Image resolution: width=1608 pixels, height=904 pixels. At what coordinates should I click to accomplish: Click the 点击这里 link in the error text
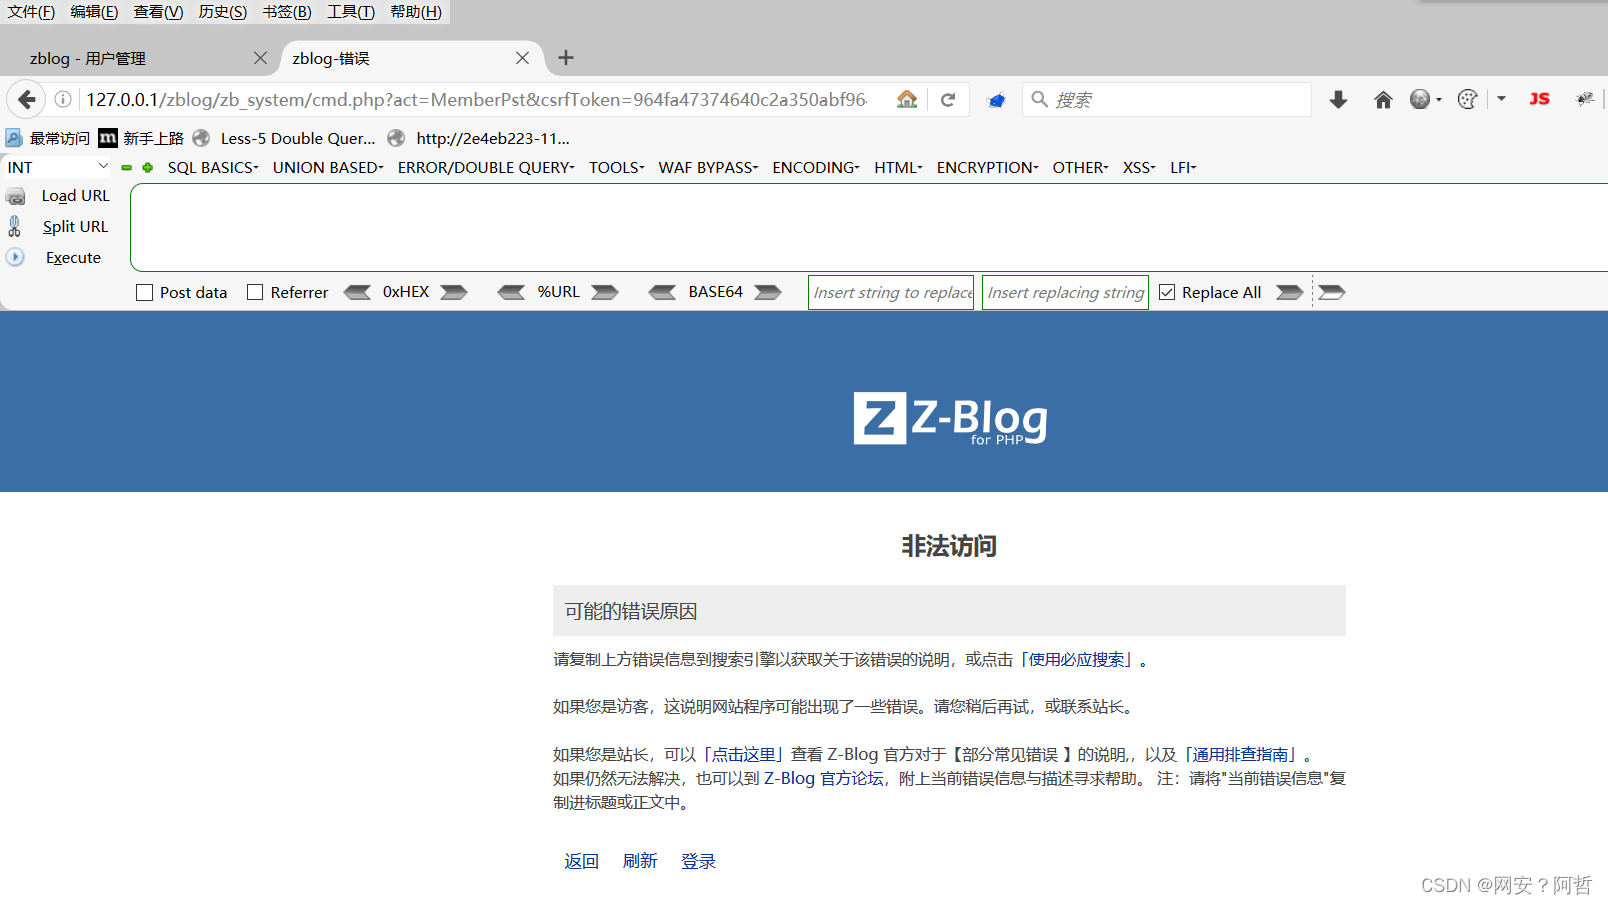(744, 754)
